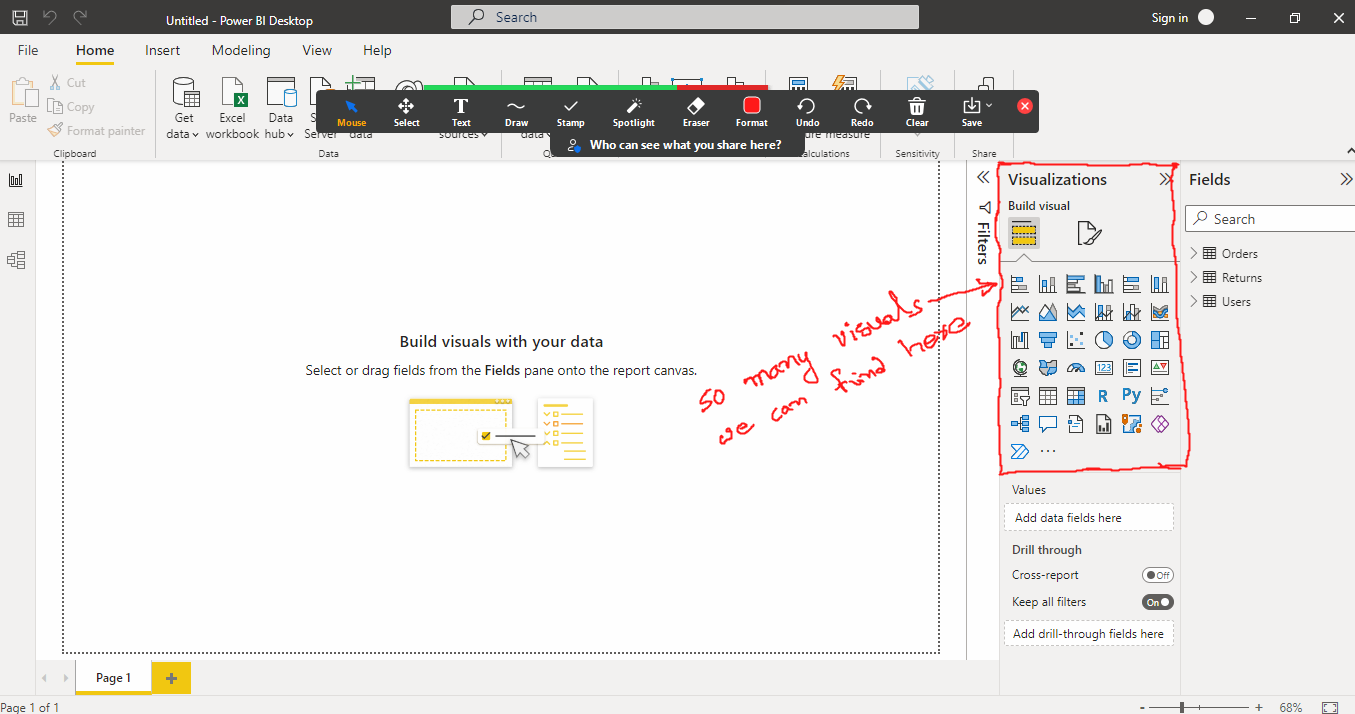
Task: Switch to the View ribbon tab
Action: click(x=317, y=50)
